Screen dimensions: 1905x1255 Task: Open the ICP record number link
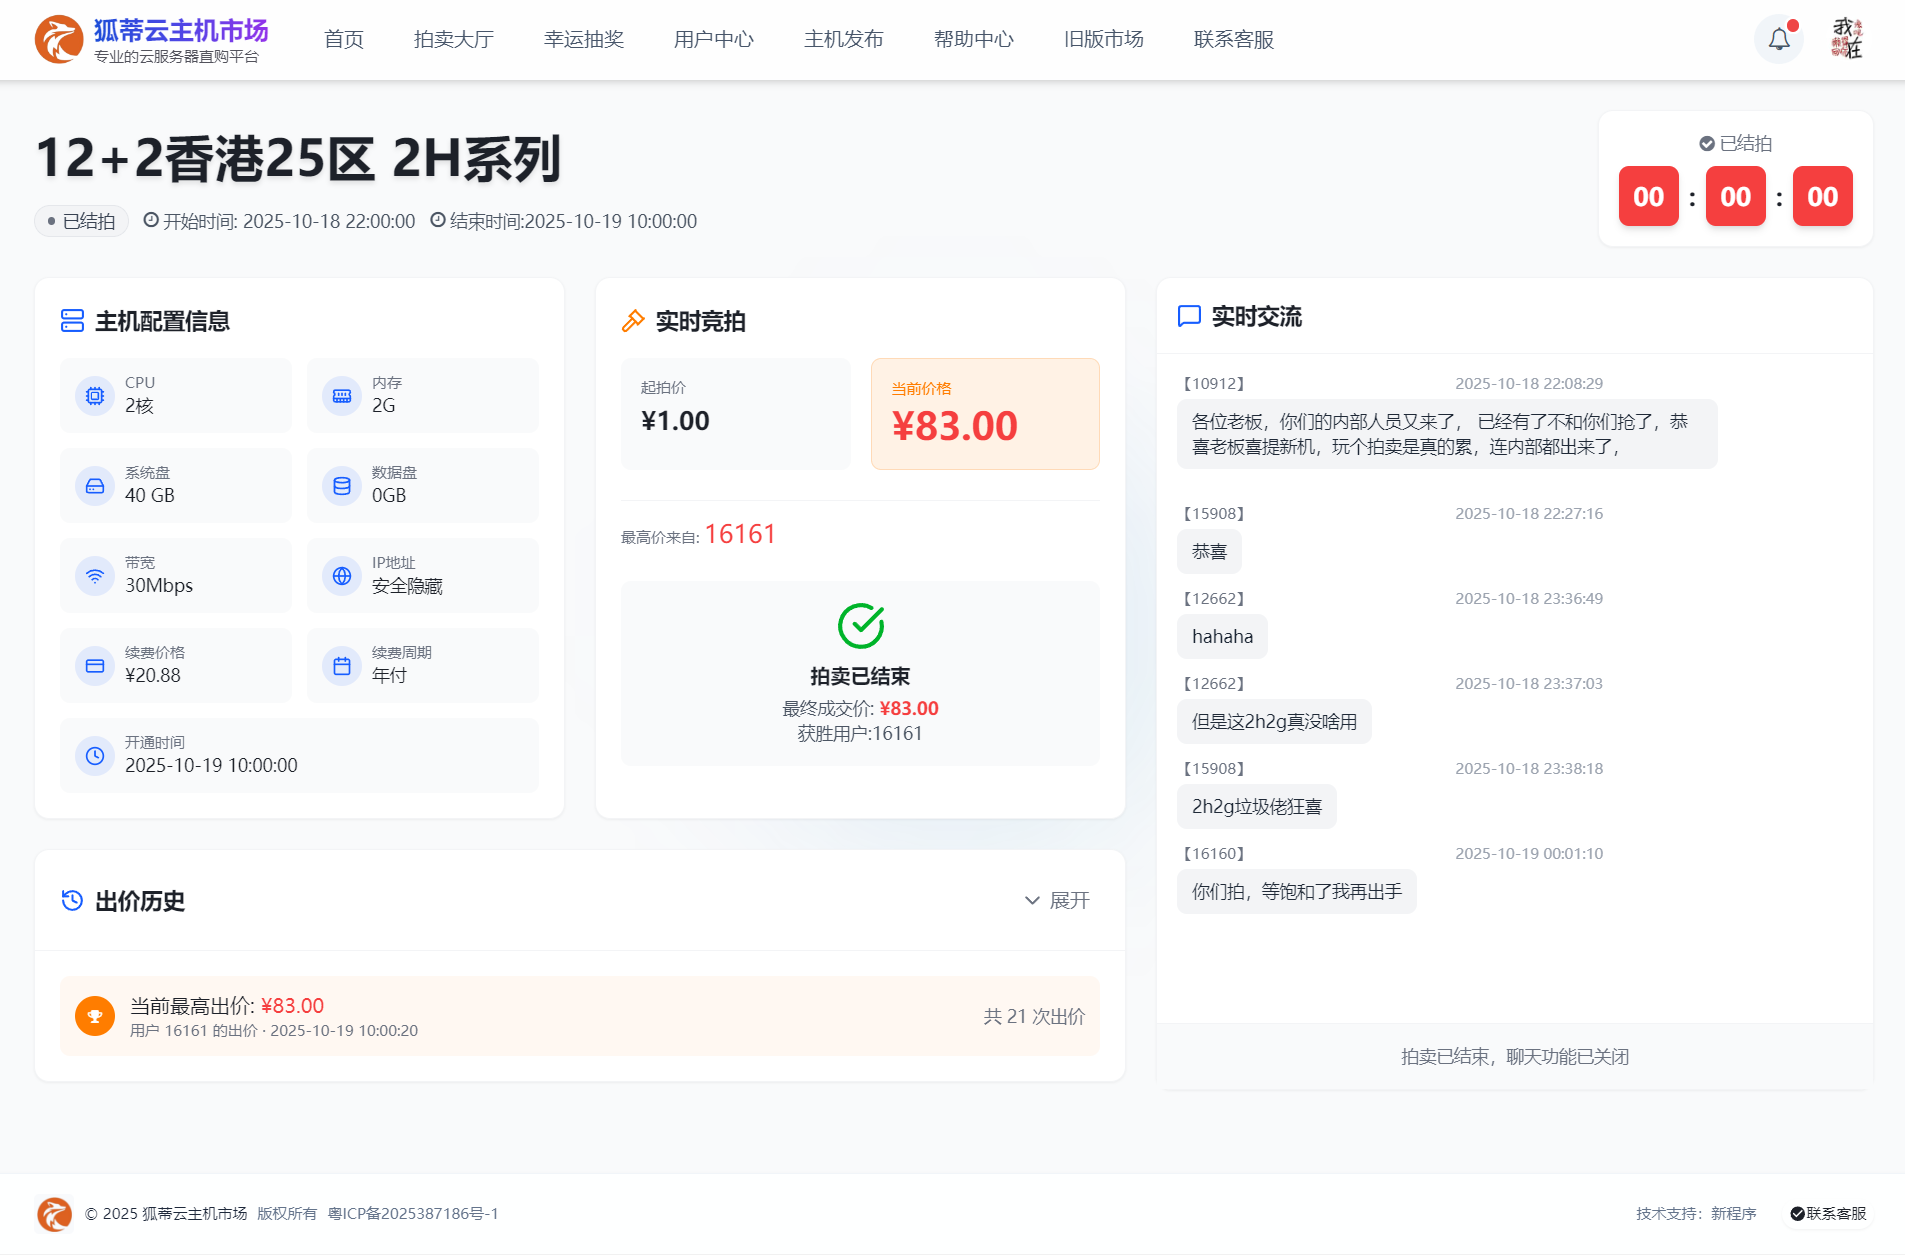(413, 1213)
